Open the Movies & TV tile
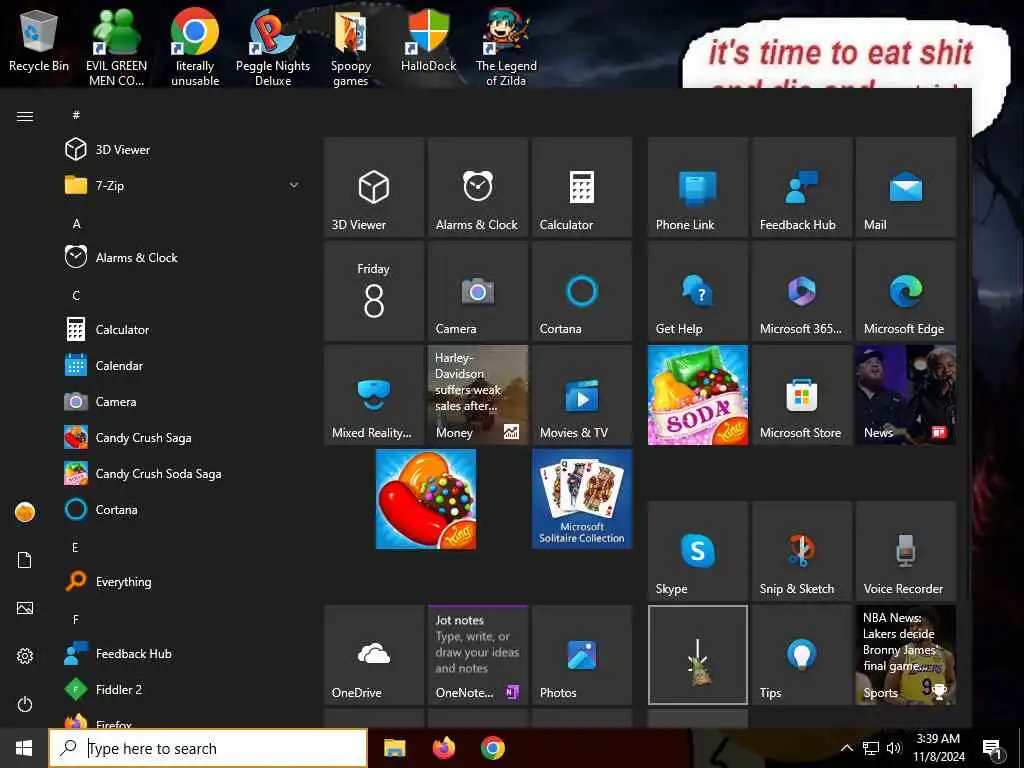This screenshot has width=1024, height=768. click(582, 394)
